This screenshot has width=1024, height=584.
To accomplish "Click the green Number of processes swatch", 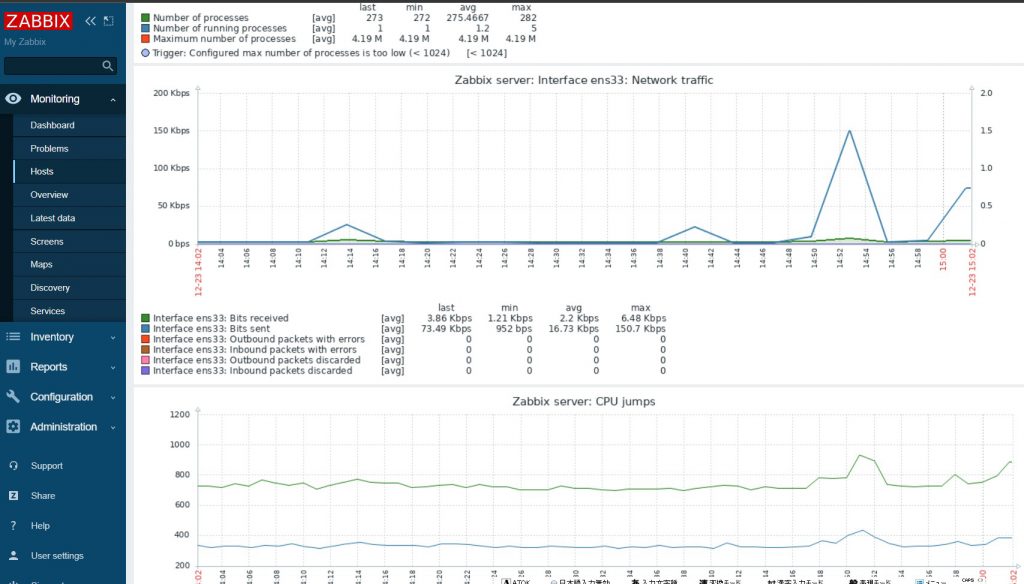I will pos(145,18).
